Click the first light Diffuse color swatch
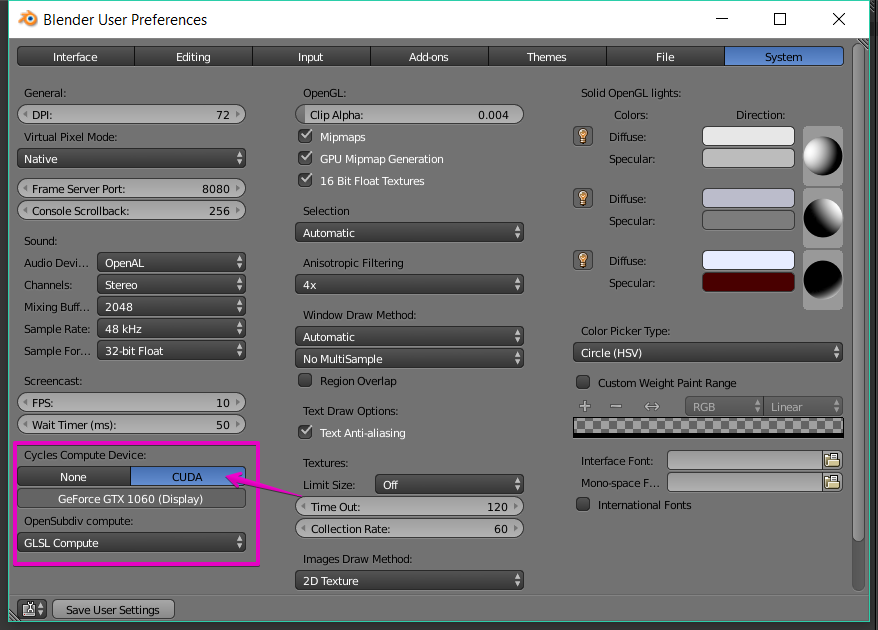Image resolution: width=878 pixels, height=630 pixels. pos(748,136)
